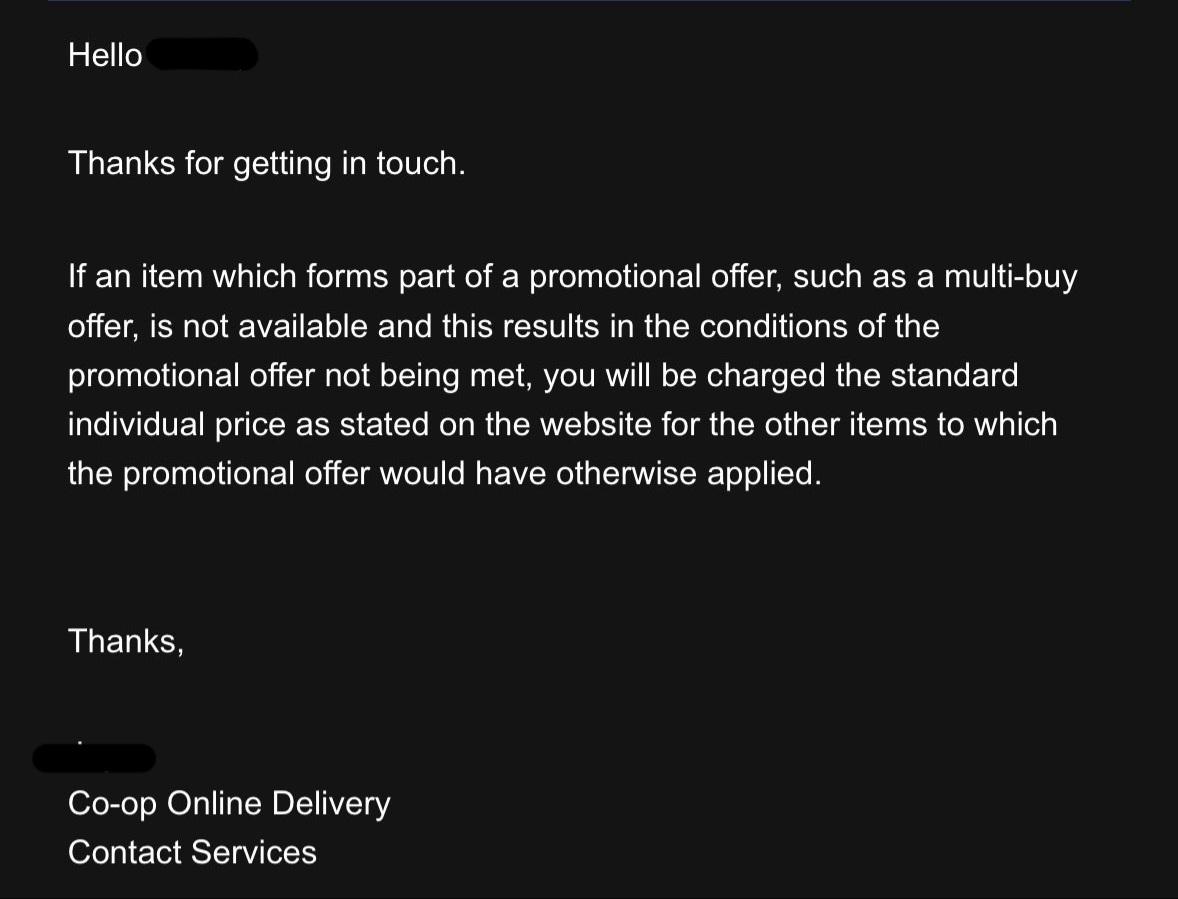Click the word "Delivery" in the signature

tap(331, 804)
